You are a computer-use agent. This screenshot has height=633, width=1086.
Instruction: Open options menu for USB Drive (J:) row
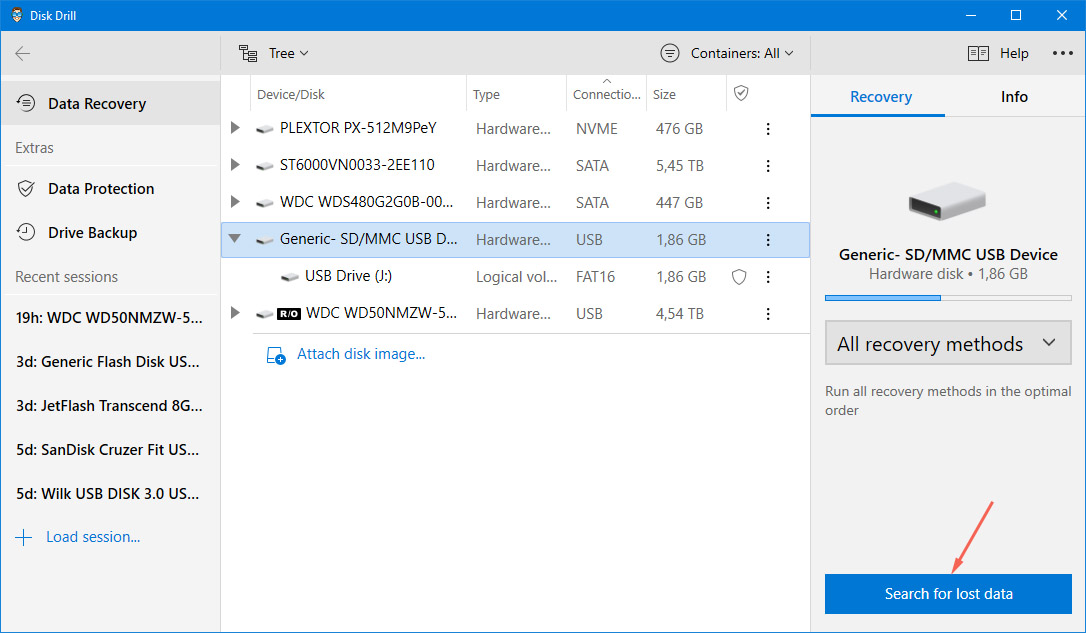coord(767,277)
